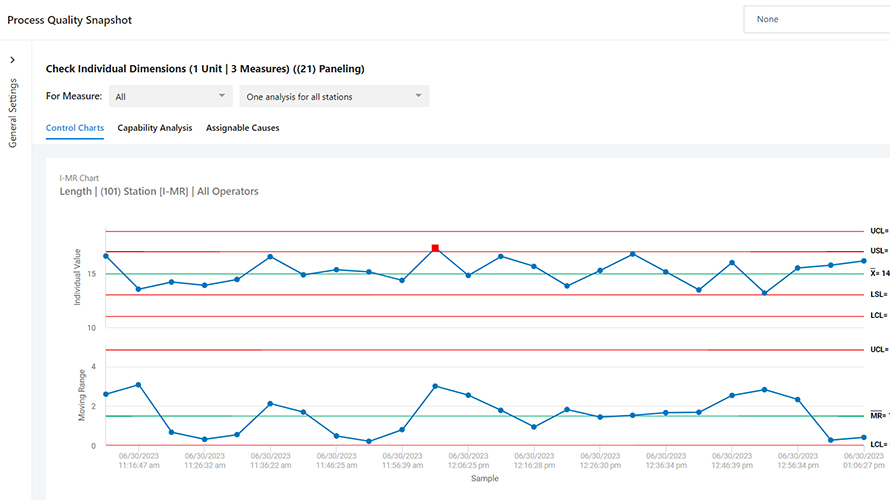Open 'One analysis for all stations' dropdown

pyautogui.click(x=334, y=97)
